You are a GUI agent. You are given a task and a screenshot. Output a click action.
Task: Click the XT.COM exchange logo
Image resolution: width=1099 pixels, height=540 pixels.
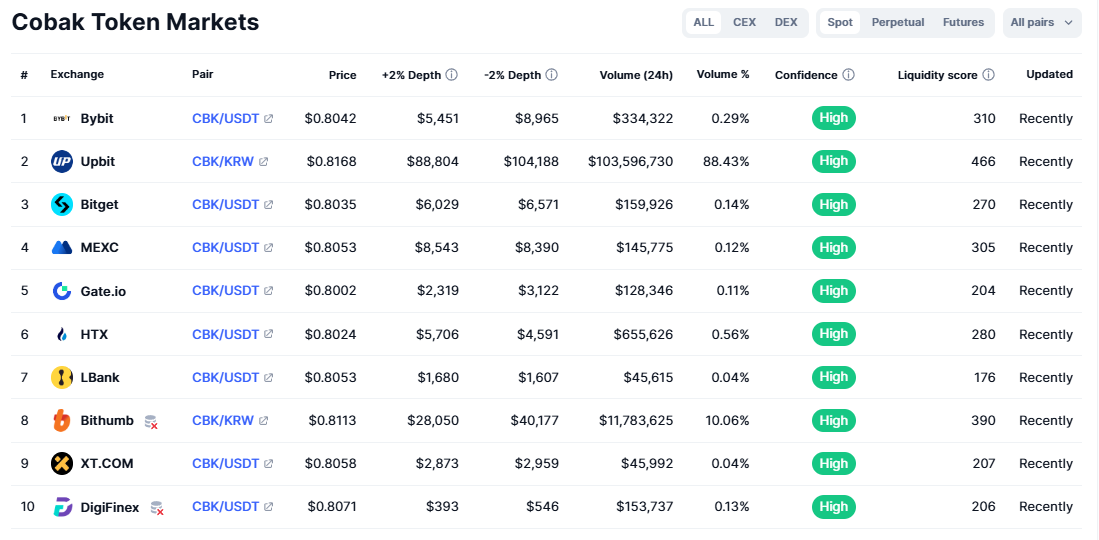coord(62,464)
